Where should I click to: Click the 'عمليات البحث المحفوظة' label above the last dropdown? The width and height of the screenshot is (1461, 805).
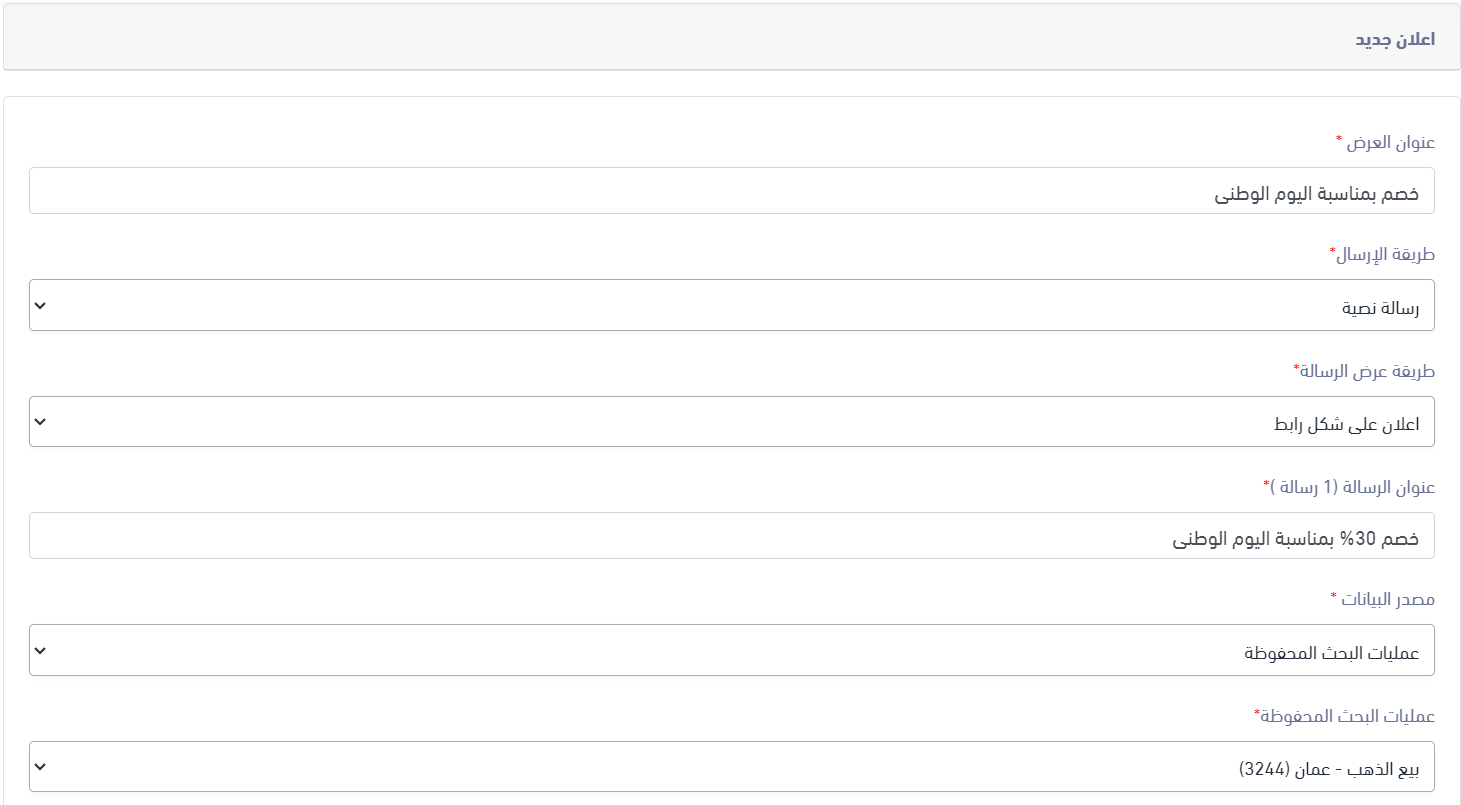click(x=1348, y=717)
